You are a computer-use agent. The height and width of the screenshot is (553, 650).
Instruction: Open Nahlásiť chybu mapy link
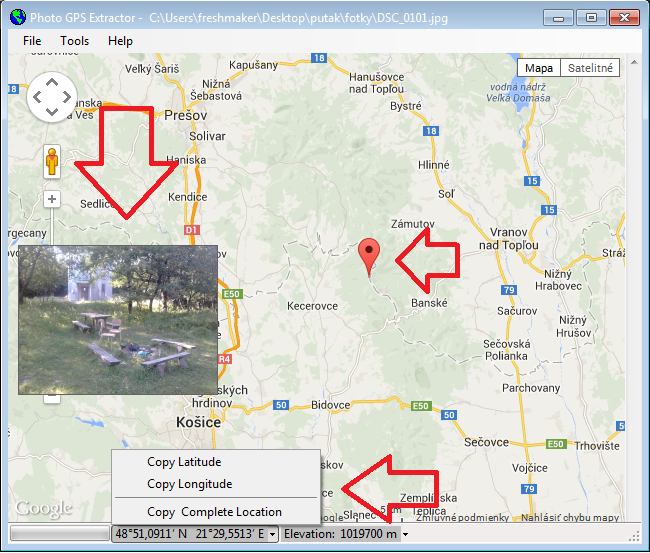[x=570, y=517]
